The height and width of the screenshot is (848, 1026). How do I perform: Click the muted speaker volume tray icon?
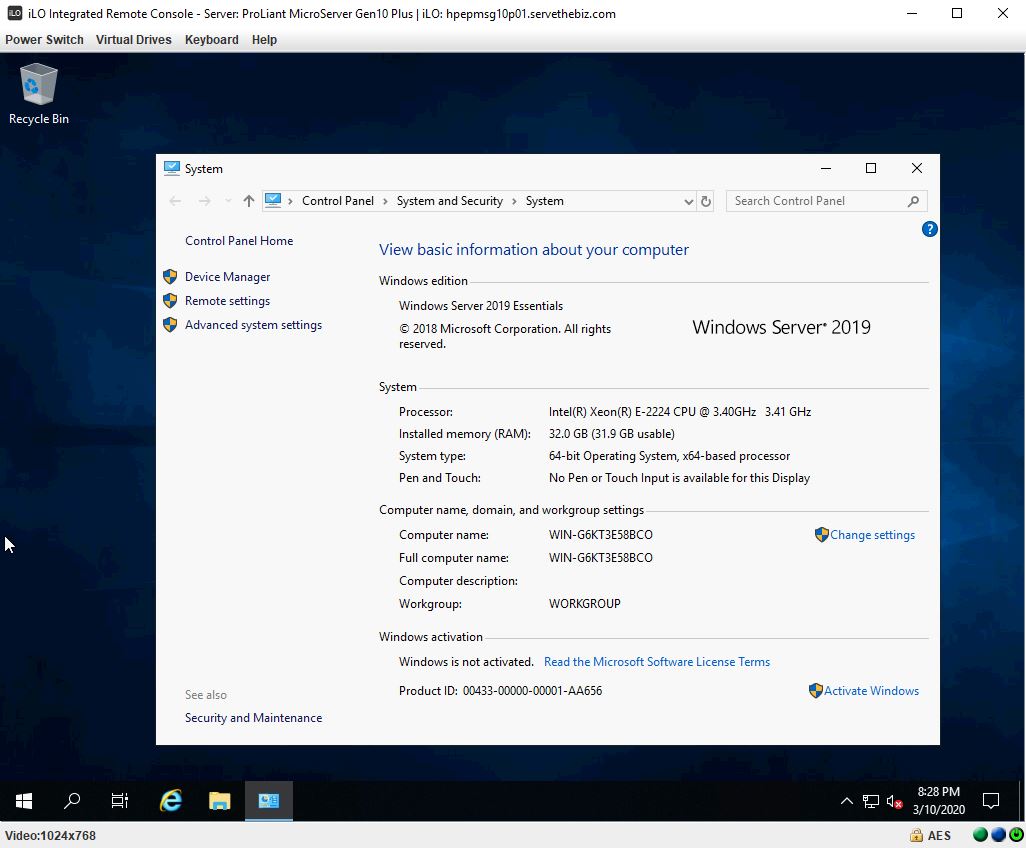pos(894,801)
